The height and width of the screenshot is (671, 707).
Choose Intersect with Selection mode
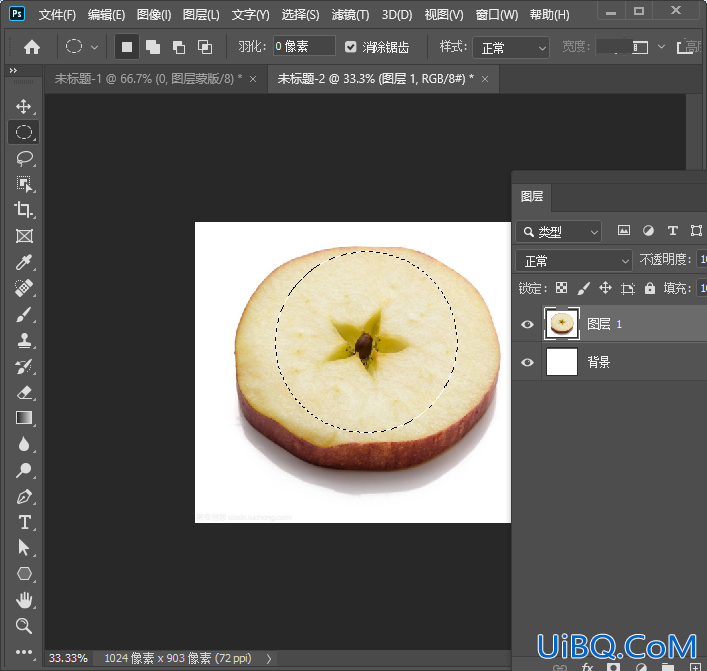[x=205, y=47]
